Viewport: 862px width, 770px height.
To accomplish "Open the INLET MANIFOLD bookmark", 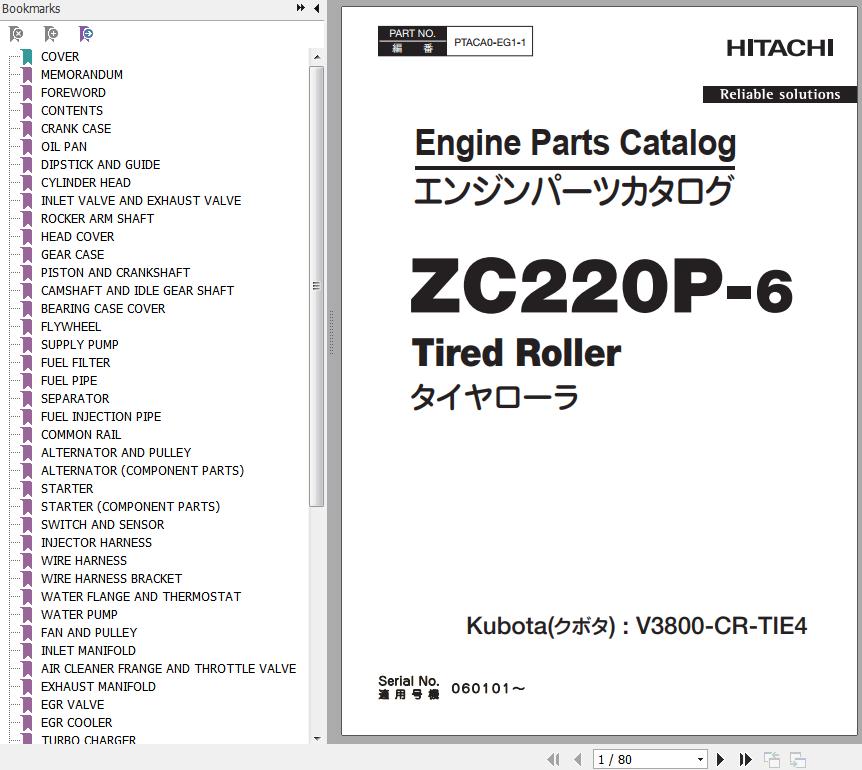I will (x=88, y=651).
